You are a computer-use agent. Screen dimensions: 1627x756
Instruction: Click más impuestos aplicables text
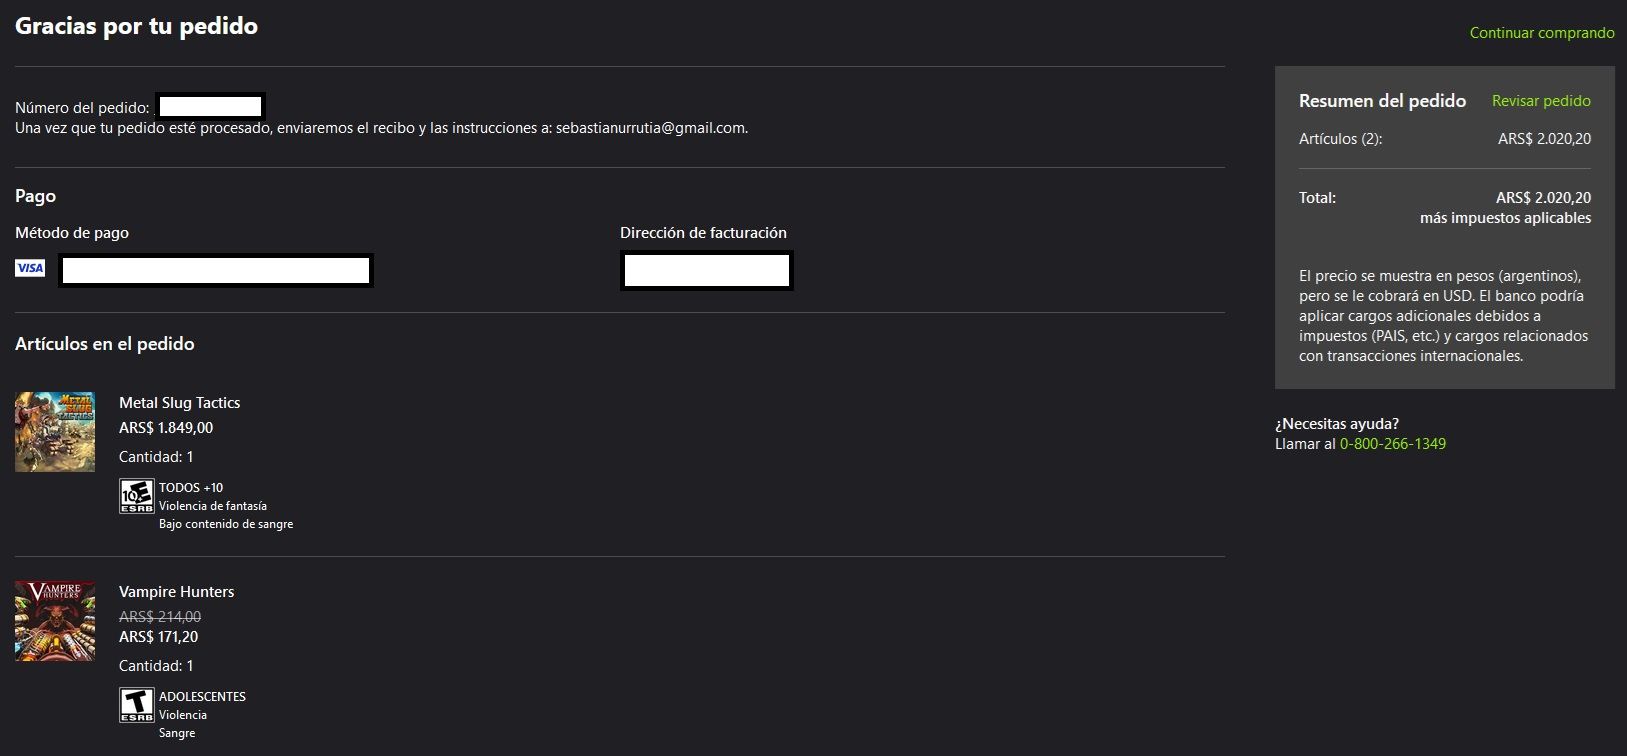[x=1505, y=218]
